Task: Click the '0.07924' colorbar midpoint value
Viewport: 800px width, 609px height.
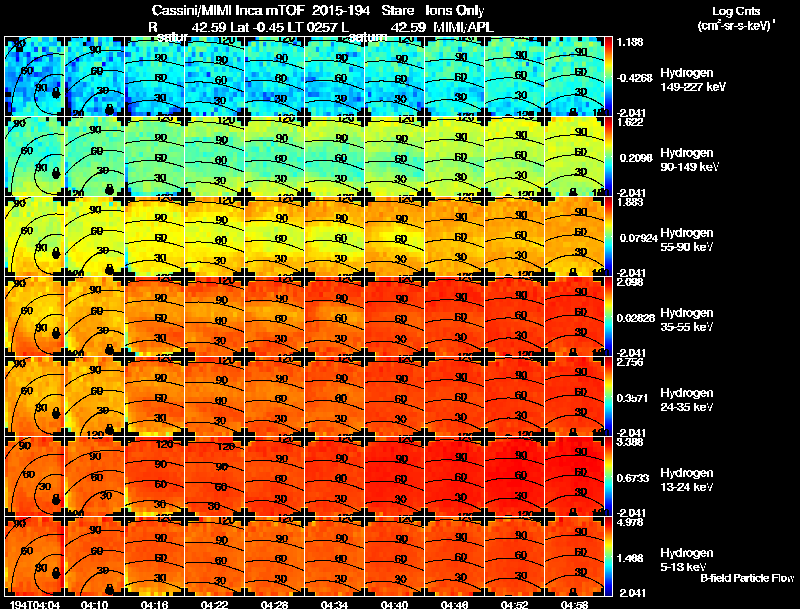Action: (637, 238)
